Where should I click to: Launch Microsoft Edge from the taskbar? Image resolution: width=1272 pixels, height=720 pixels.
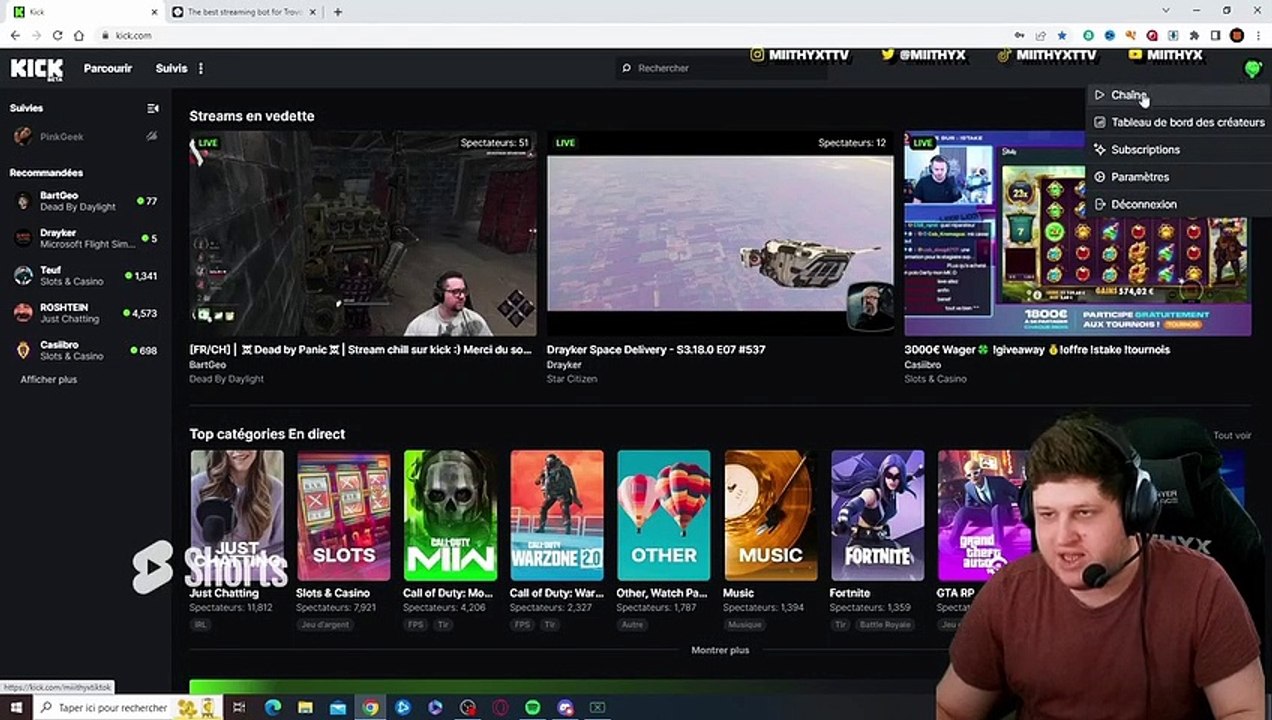tap(273, 708)
